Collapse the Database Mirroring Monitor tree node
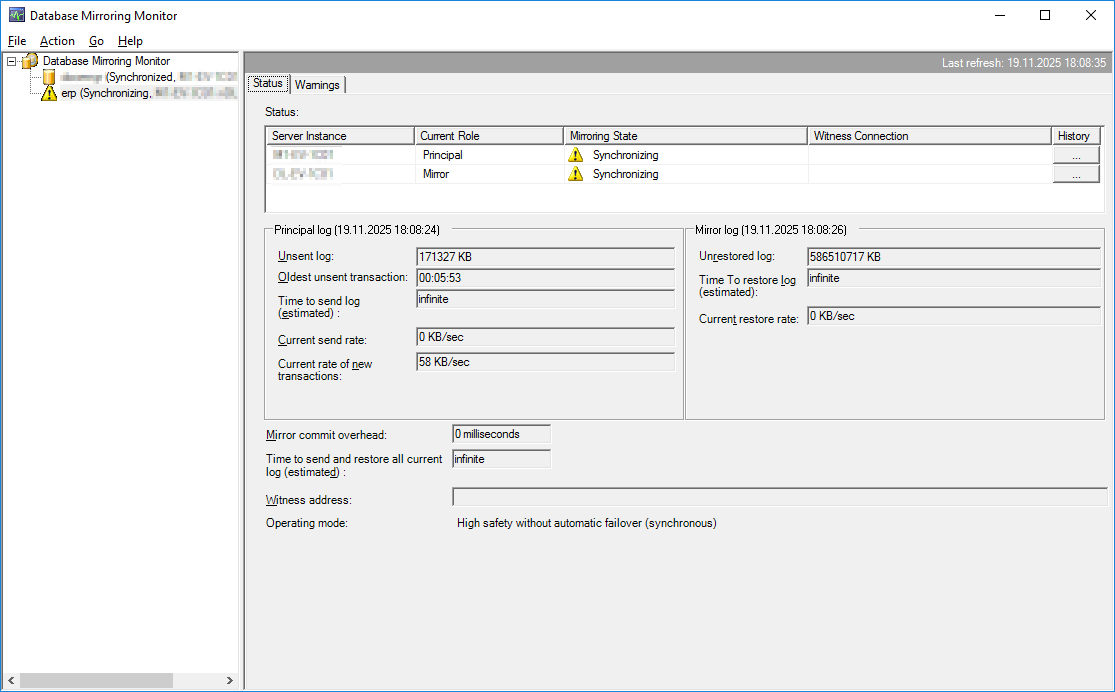Screen dimensions: 1115x692 pos(11,61)
